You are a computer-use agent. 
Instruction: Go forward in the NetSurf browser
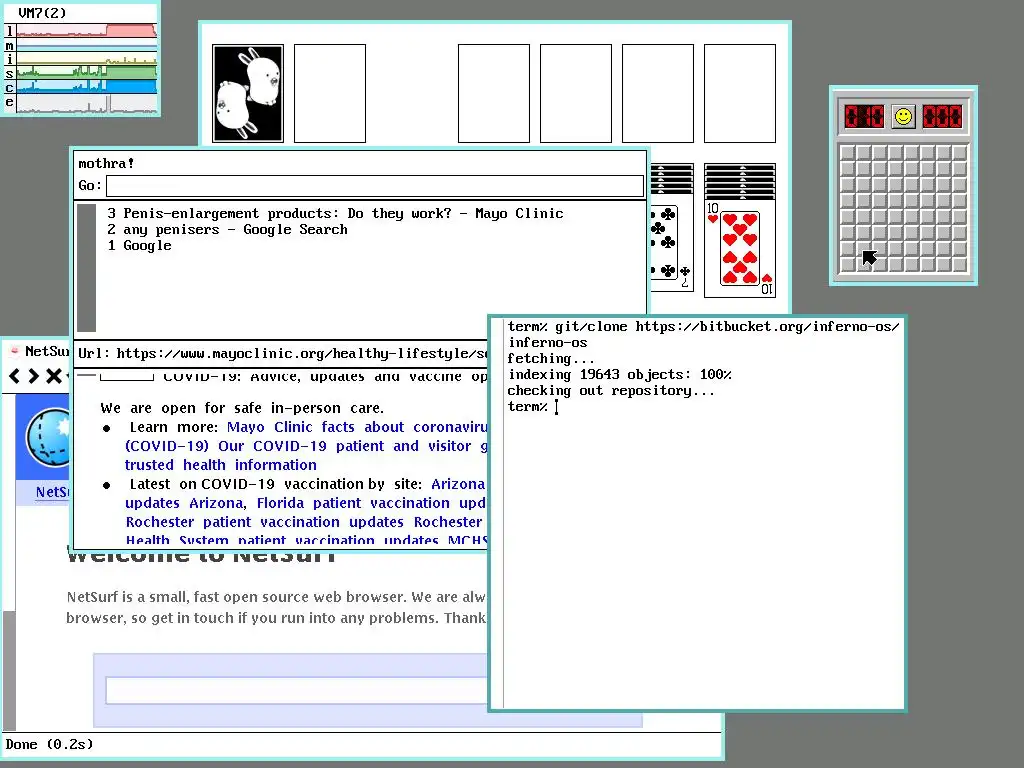click(33, 376)
